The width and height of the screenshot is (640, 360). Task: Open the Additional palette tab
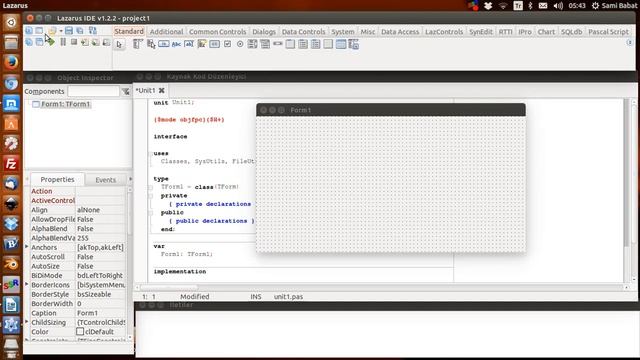click(166, 31)
